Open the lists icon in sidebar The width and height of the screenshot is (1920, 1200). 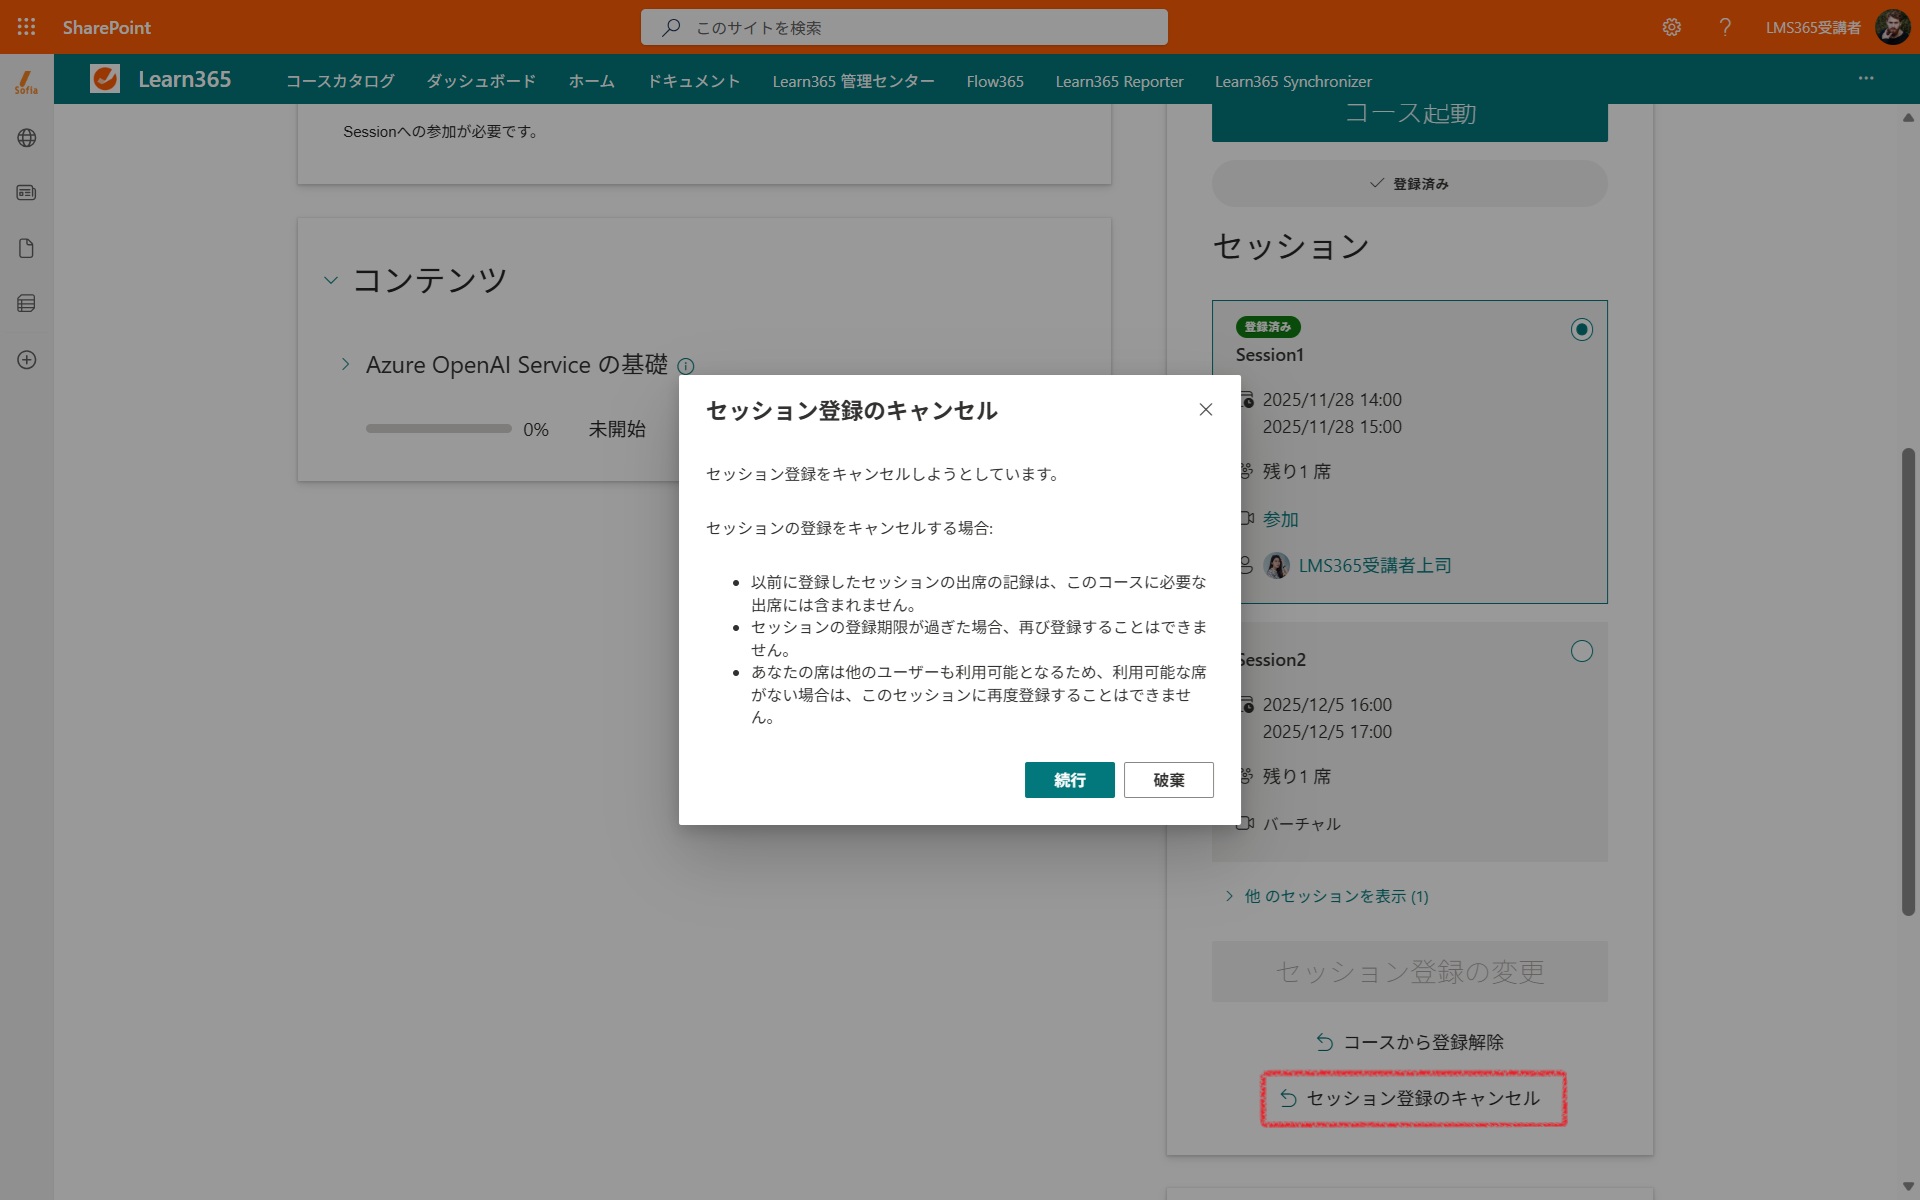coord(27,303)
